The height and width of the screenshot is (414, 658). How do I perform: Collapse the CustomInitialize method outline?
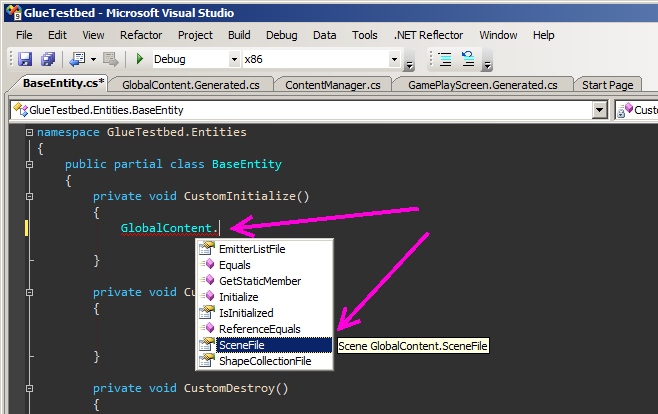click(29, 196)
